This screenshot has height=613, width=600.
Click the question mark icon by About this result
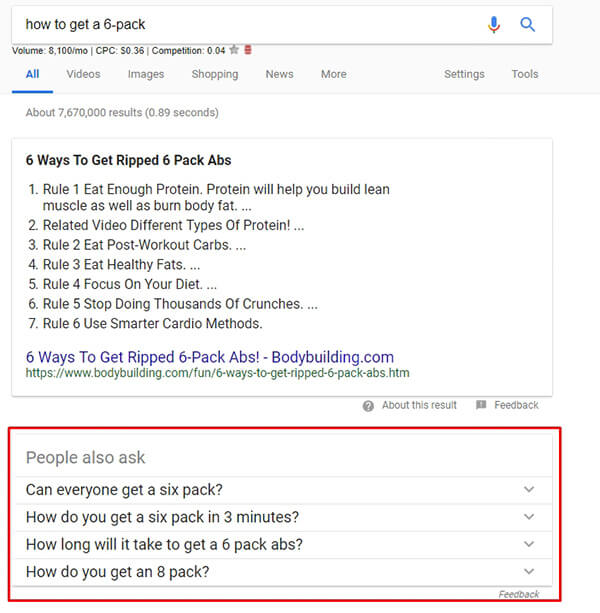pyautogui.click(x=368, y=405)
